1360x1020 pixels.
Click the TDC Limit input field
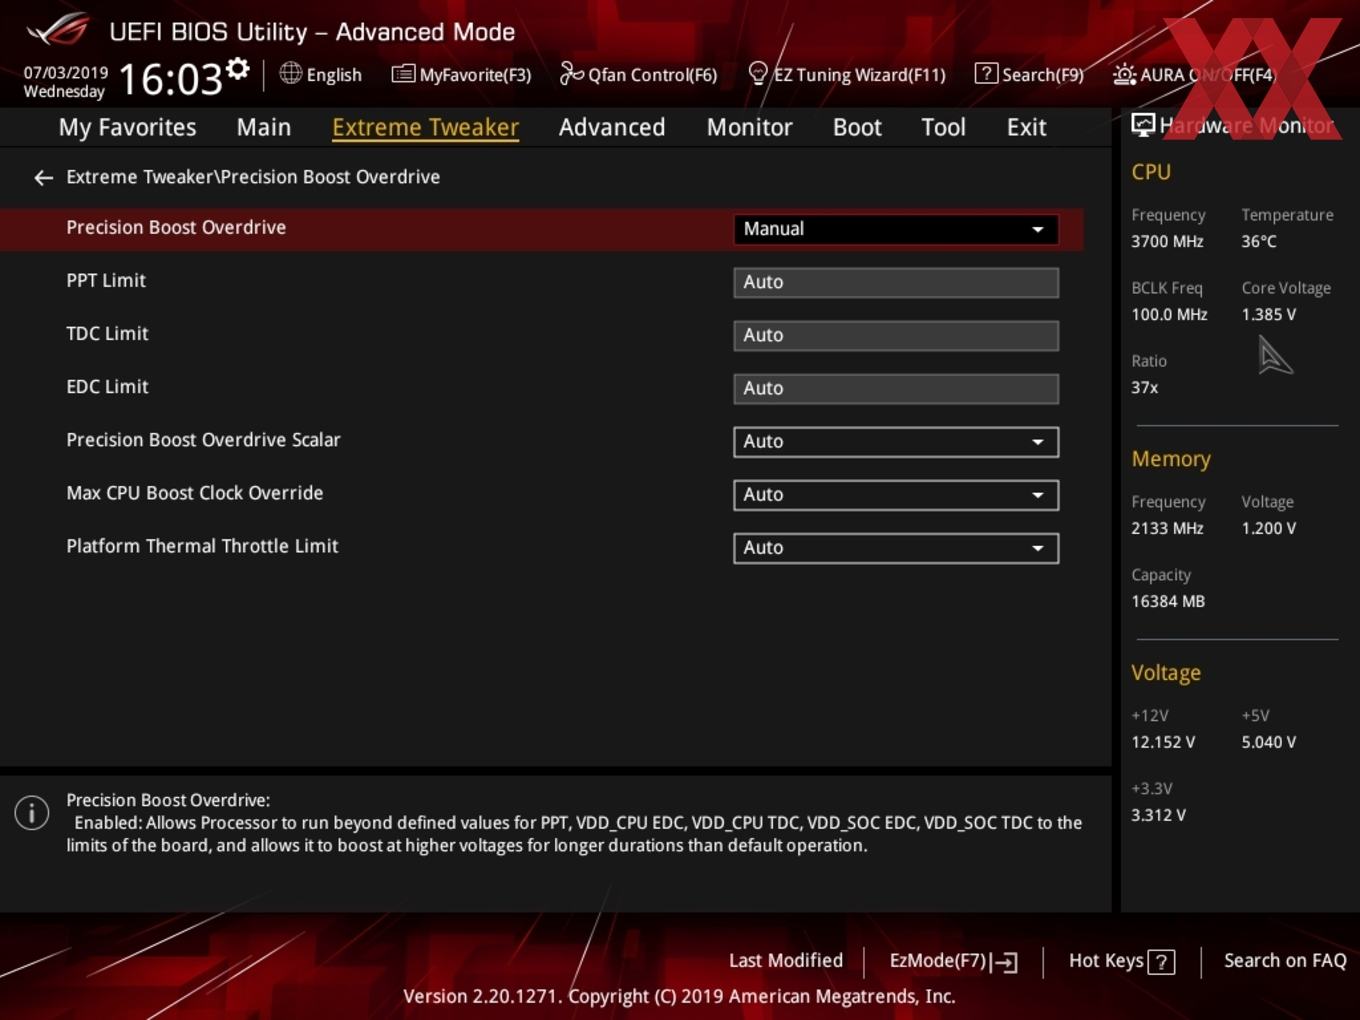coord(896,335)
